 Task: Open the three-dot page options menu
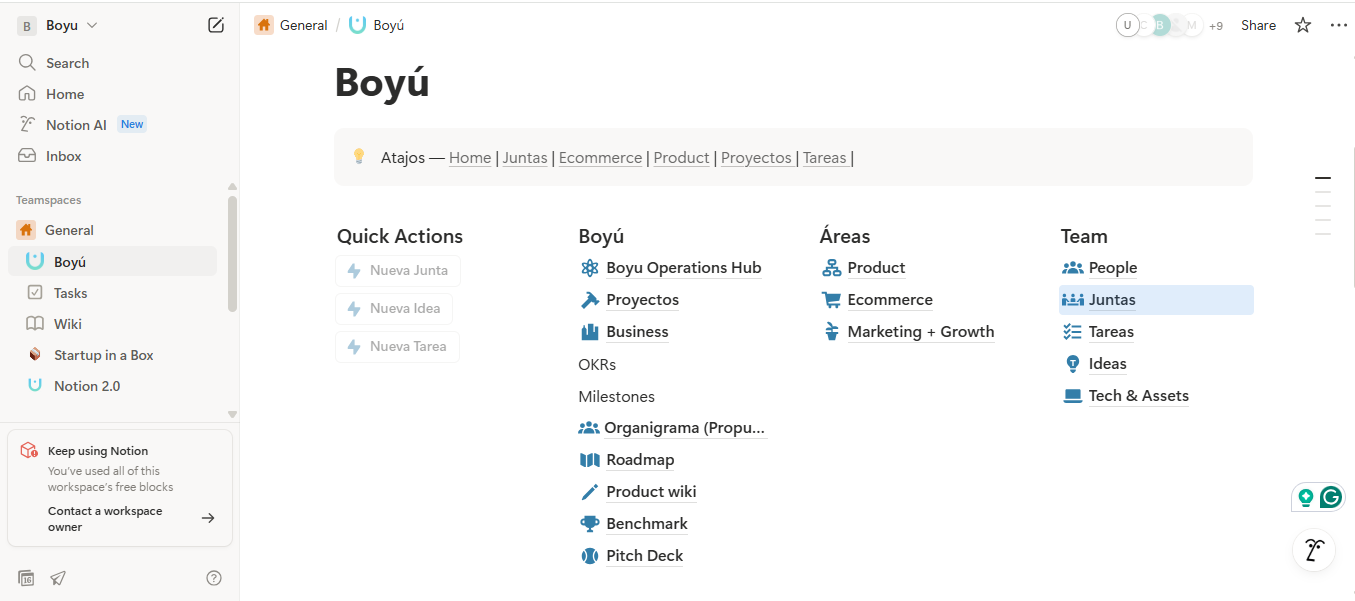point(1339,25)
